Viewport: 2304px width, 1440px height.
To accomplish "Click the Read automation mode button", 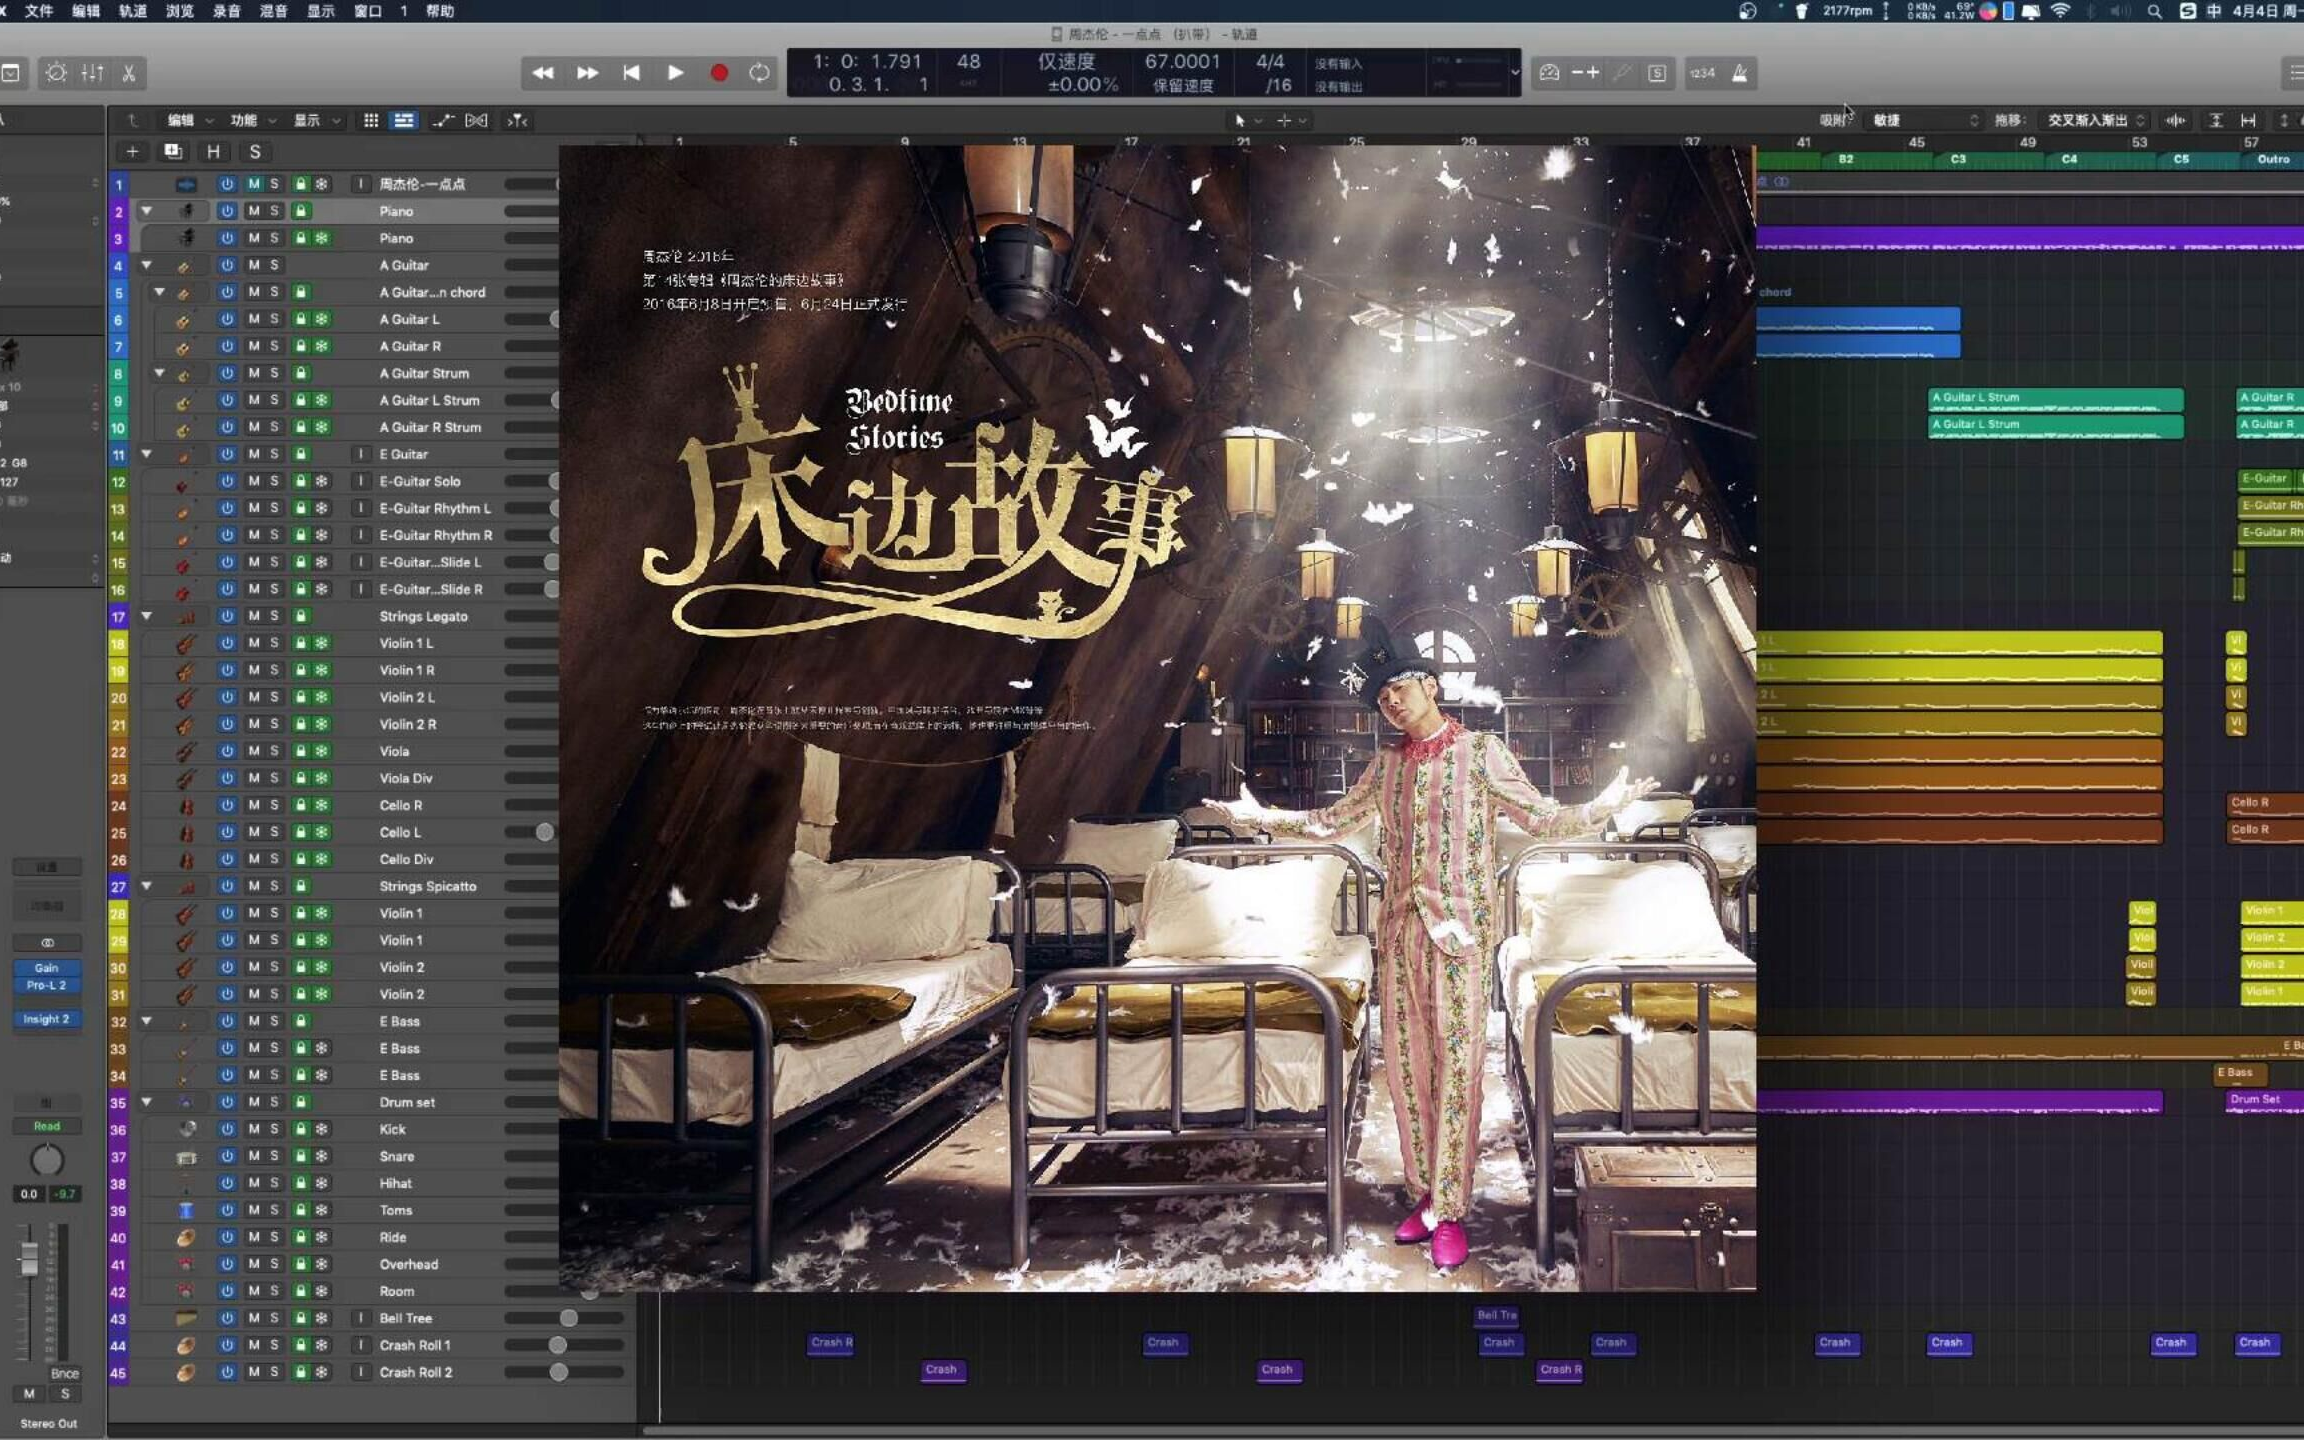I will click(46, 1126).
